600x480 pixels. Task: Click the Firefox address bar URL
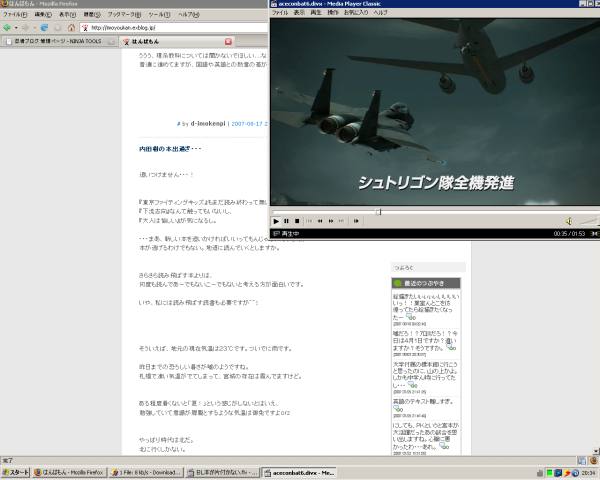tap(123, 28)
